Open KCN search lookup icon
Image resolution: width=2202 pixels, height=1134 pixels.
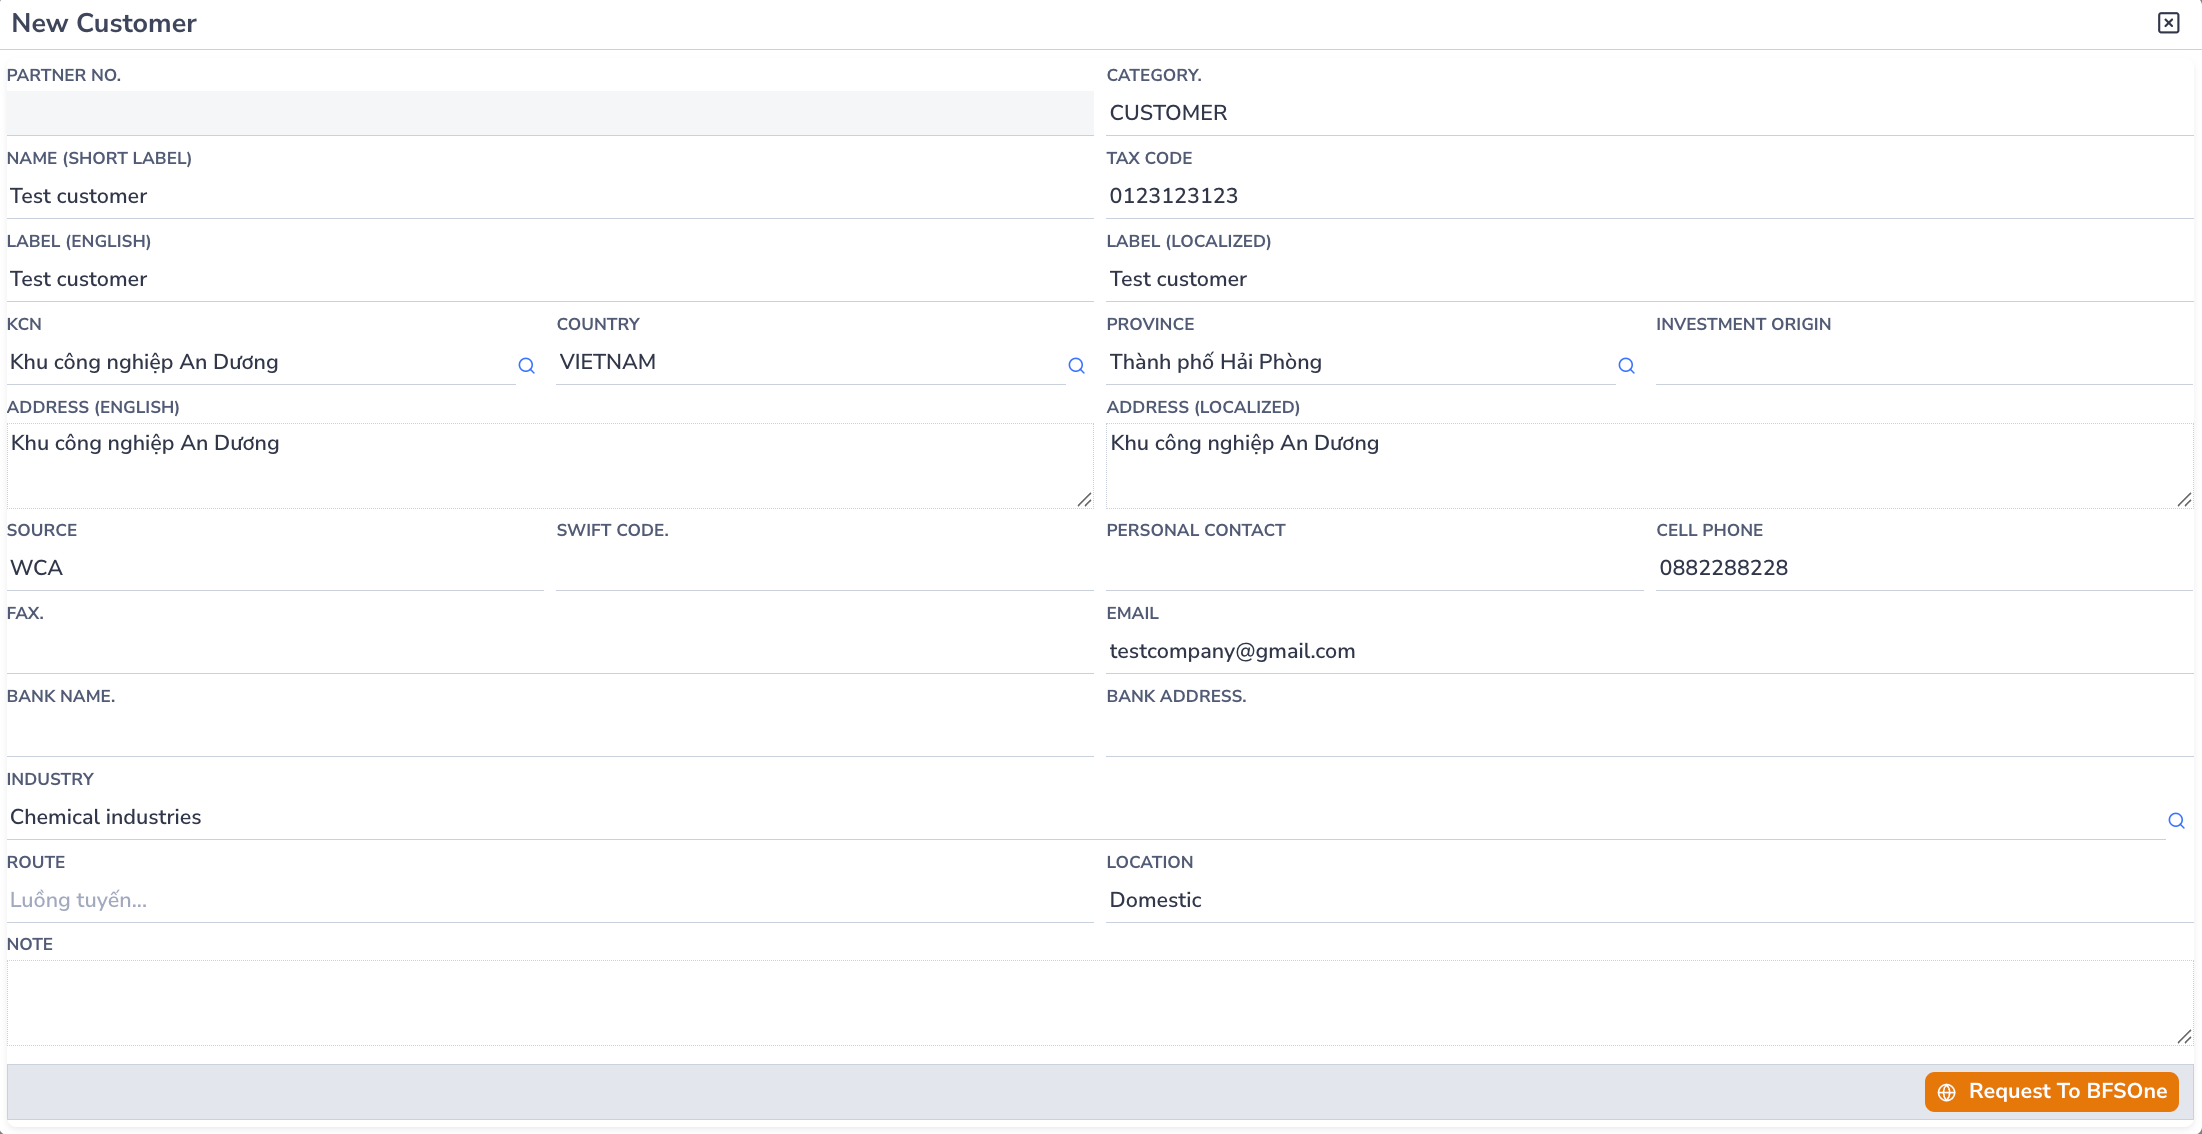(x=526, y=366)
